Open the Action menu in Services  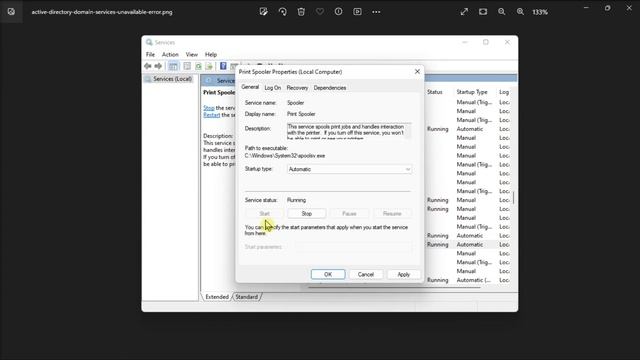[x=170, y=54]
